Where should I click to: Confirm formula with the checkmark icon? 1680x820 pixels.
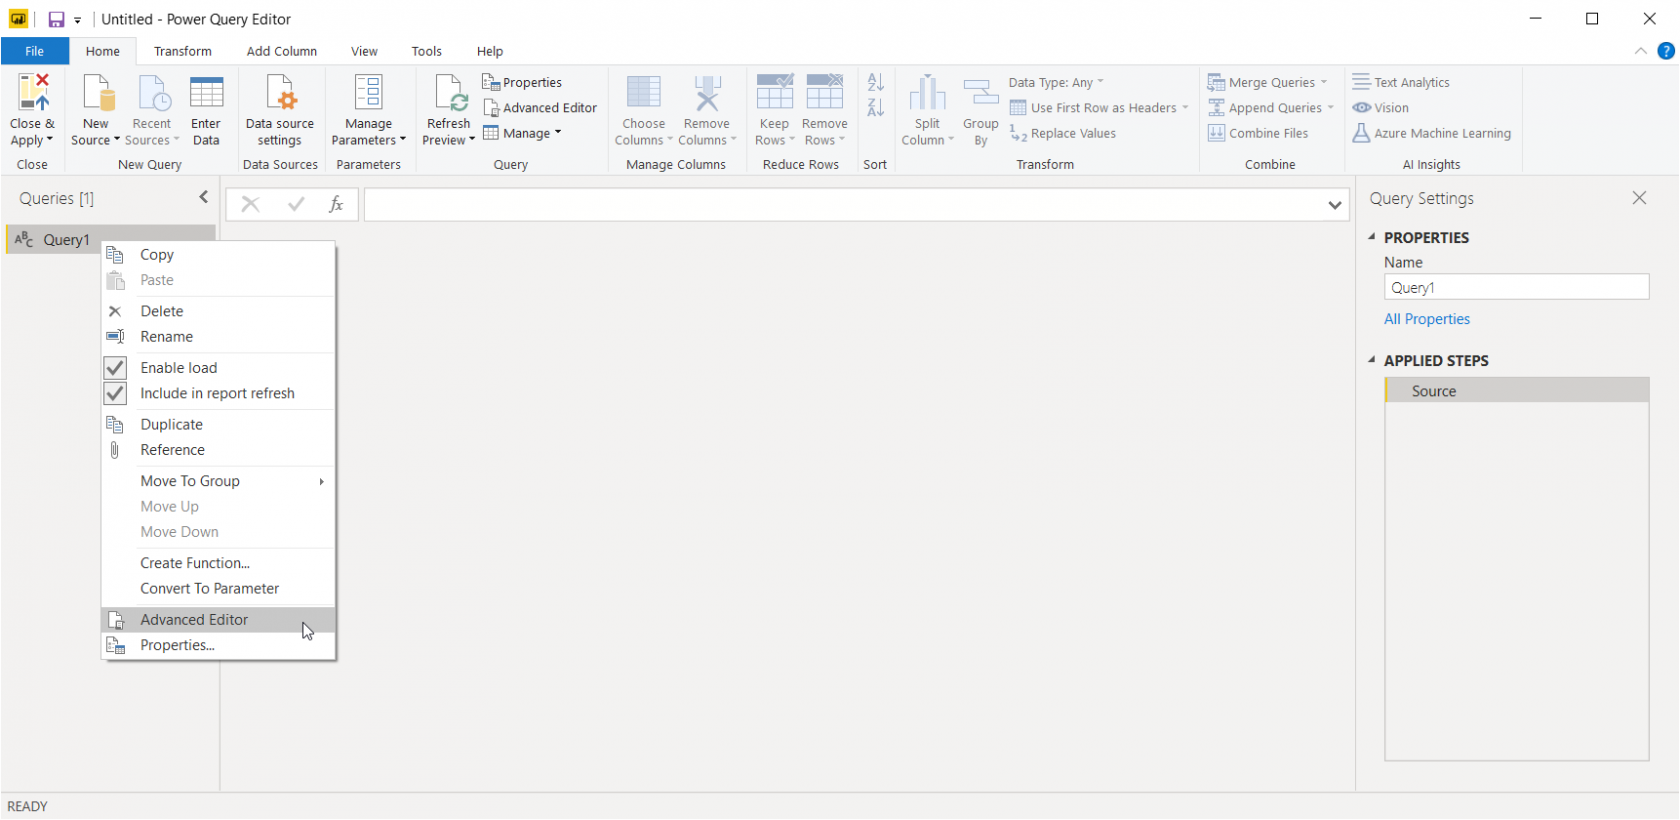(x=296, y=204)
